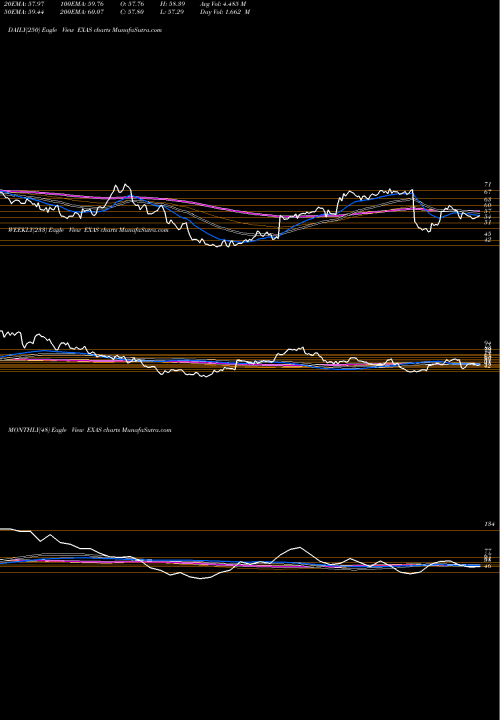This screenshot has height=720, width=500.
Task: Click the high price H: 58.39
Action: [x=172, y=4]
